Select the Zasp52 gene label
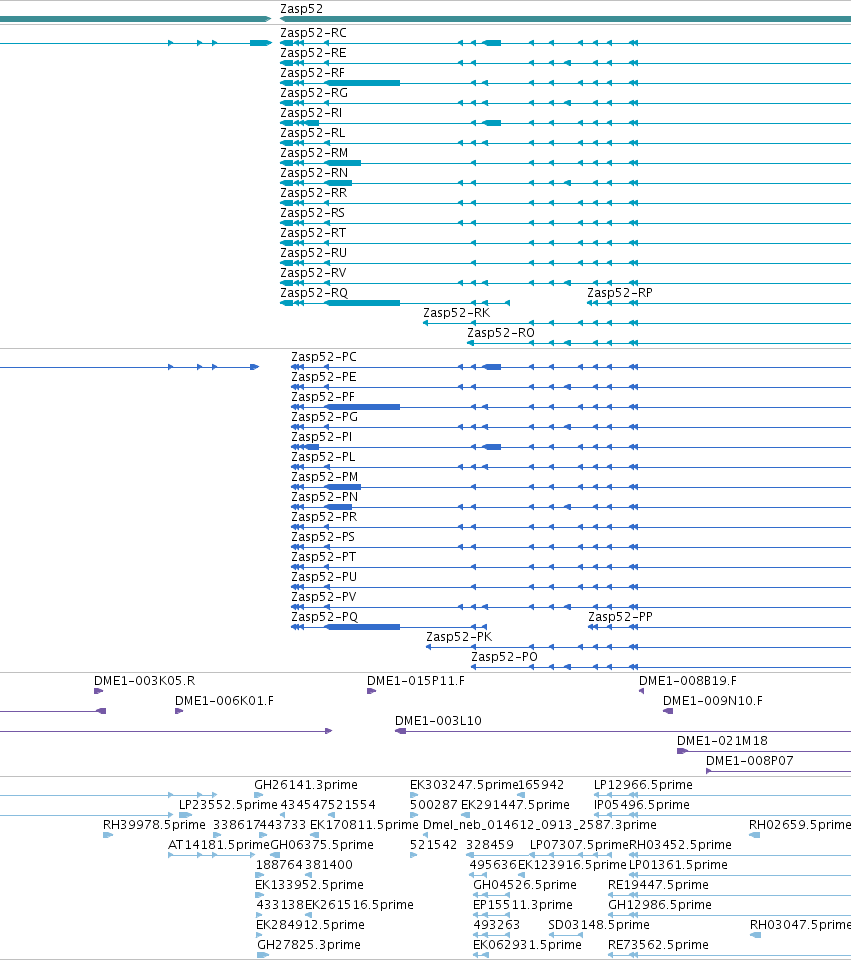 [x=301, y=9]
